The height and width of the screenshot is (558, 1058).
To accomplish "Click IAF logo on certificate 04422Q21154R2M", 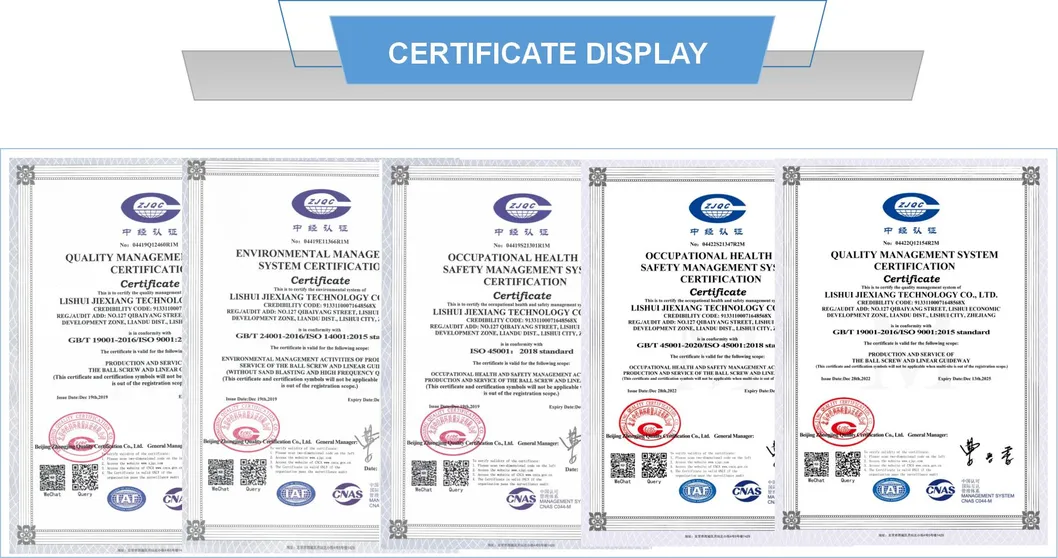I will click(891, 490).
